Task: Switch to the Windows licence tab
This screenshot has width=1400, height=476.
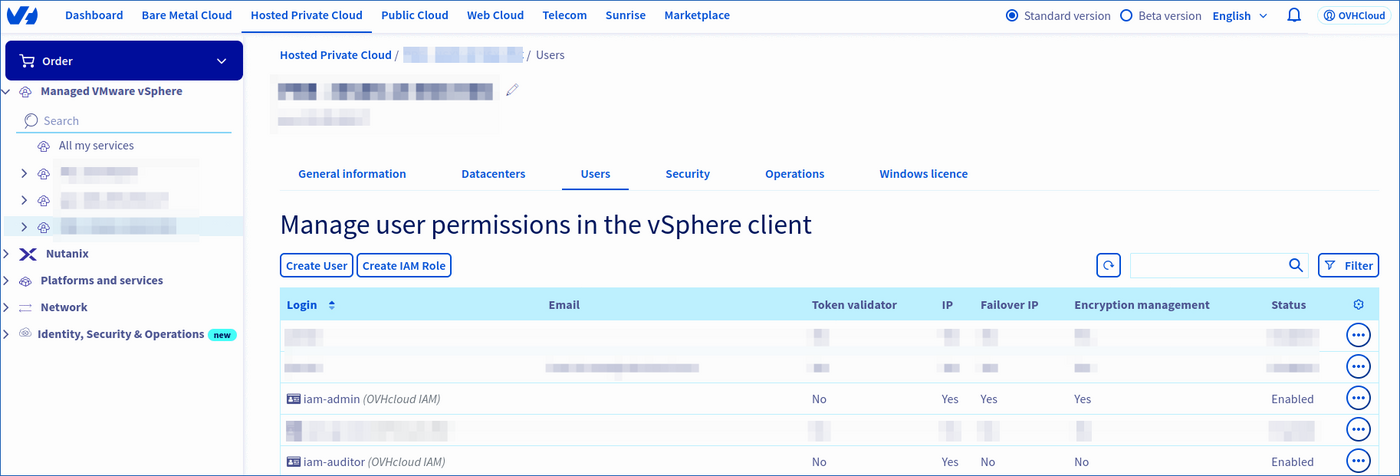Action: pyautogui.click(x=924, y=174)
